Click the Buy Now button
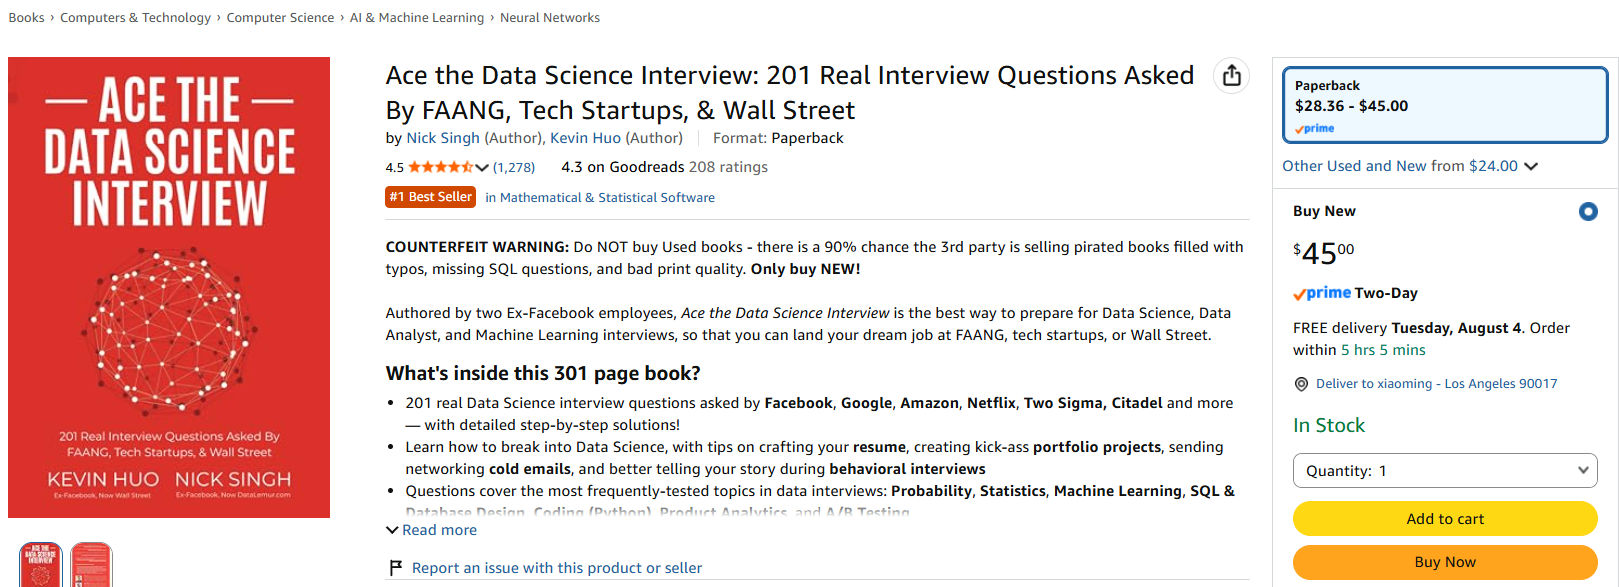Screen dimensions: 1619x587 pos(1445,562)
